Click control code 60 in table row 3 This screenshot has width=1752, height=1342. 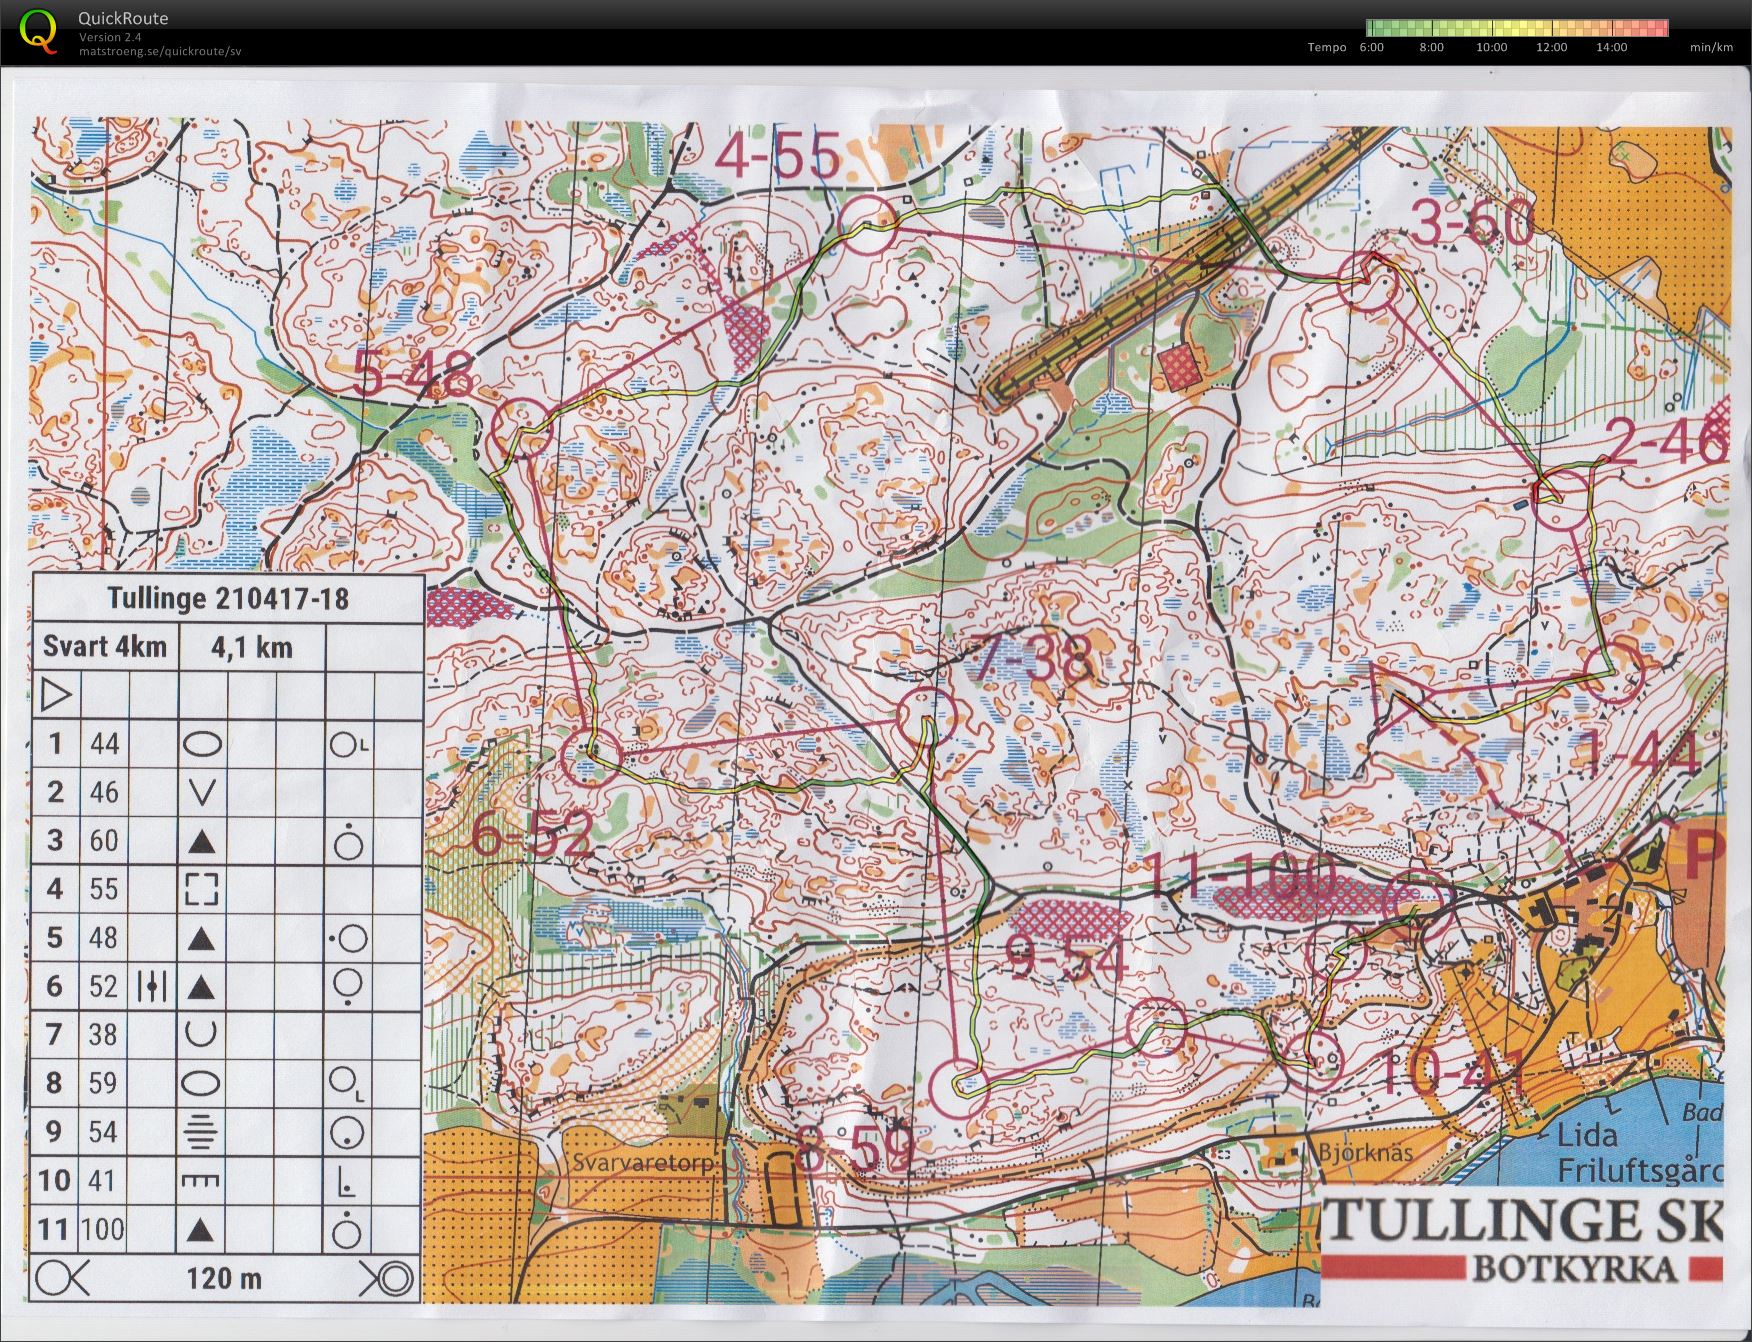pos(104,841)
